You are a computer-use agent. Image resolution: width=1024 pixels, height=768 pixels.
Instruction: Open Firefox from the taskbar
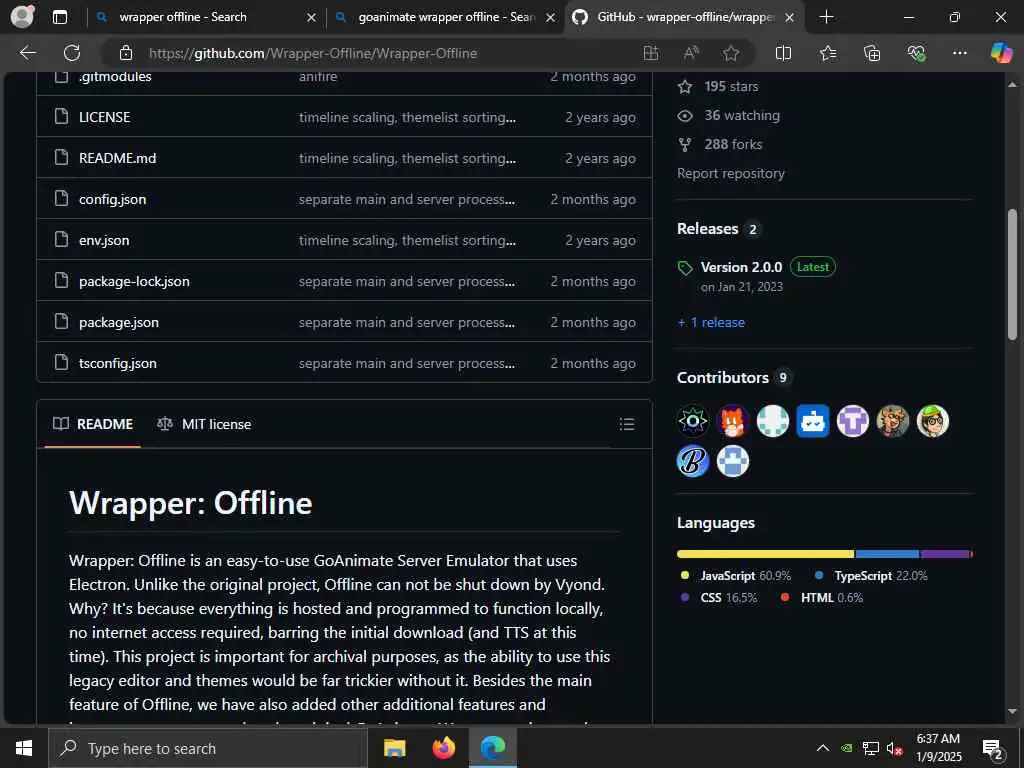[x=444, y=748]
